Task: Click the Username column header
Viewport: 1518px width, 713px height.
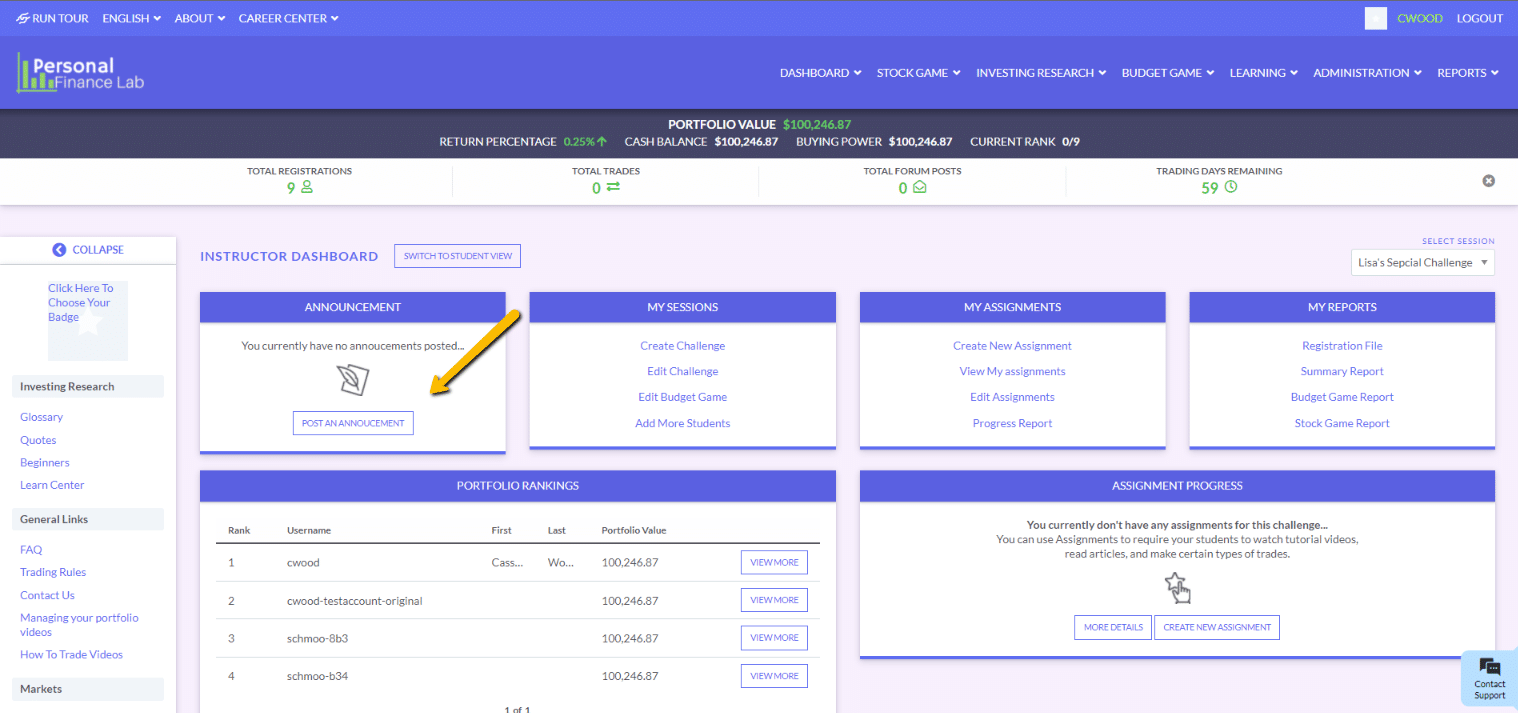Action: [x=309, y=530]
